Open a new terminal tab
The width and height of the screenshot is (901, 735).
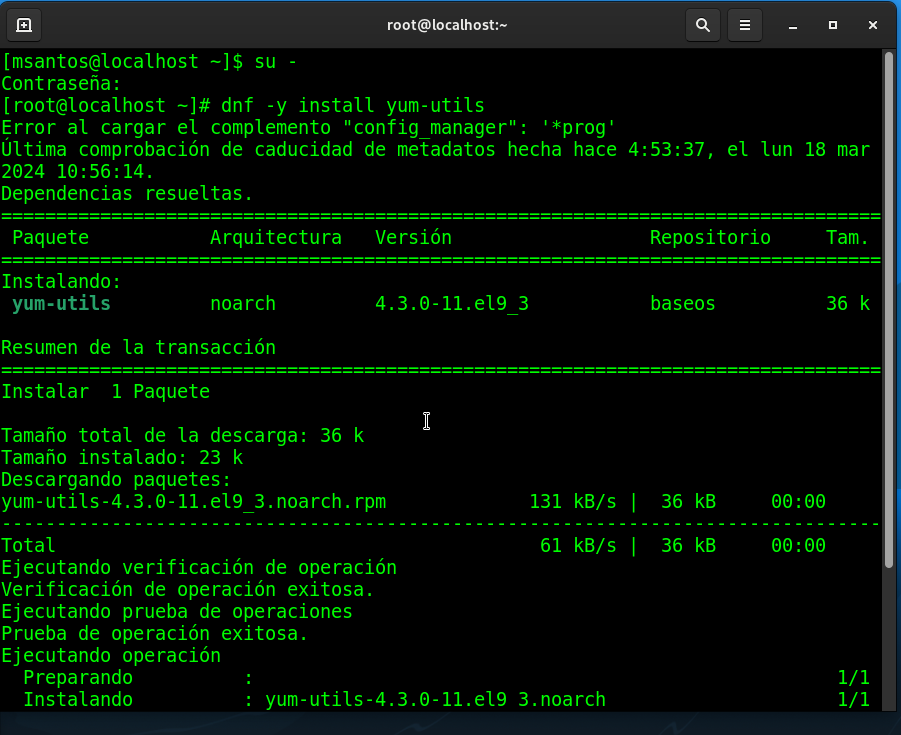(x=24, y=25)
